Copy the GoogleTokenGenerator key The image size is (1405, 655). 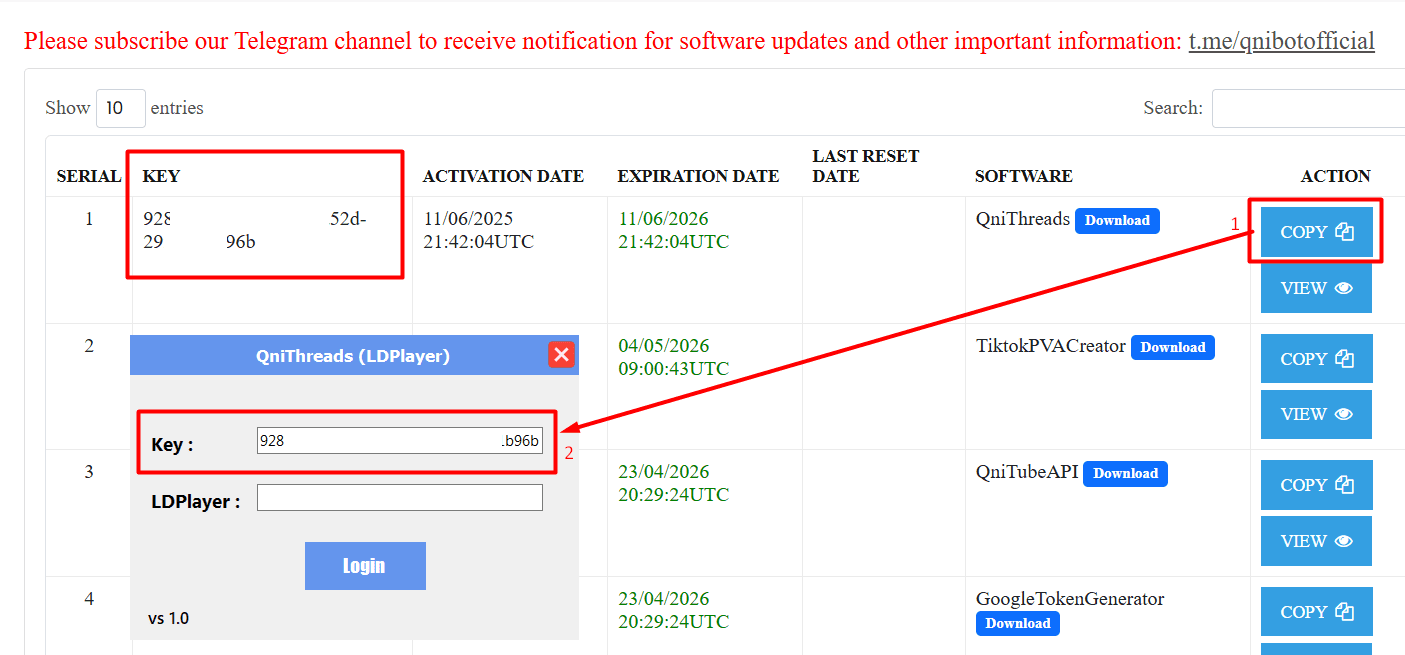(x=1316, y=612)
